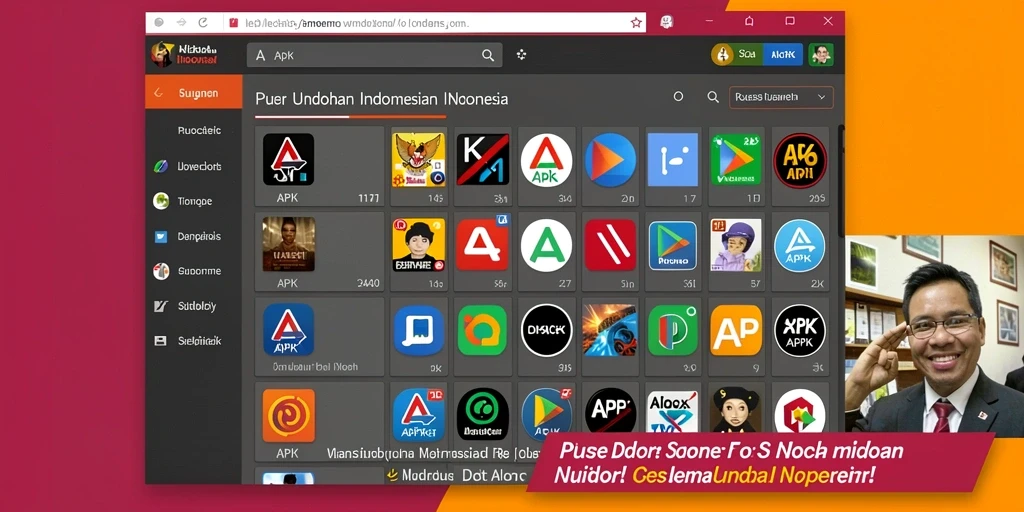Reload the page in the browser
This screenshot has height=512, width=1024.
(203, 22)
